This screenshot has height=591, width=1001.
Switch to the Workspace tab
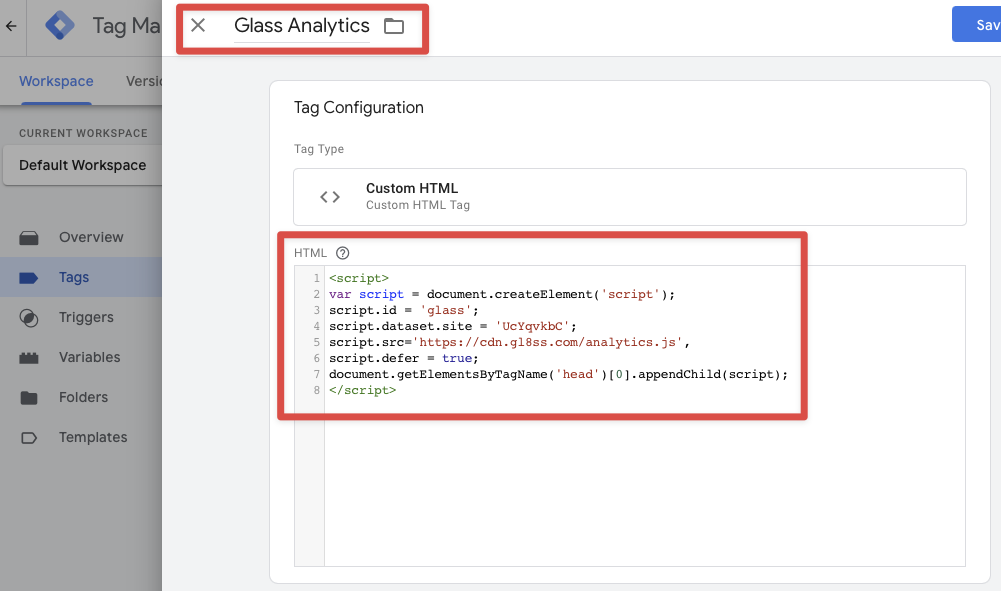(56, 81)
